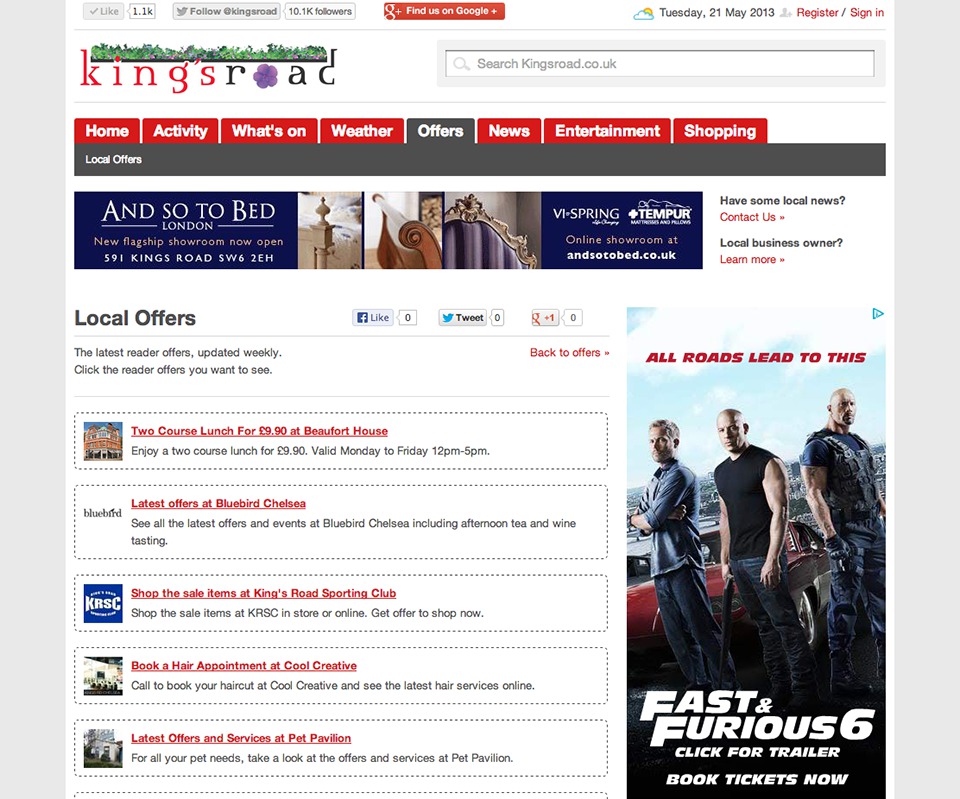Open the Contact Us link
This screenshot has width=960, height=799.
(x=752, y=217)
